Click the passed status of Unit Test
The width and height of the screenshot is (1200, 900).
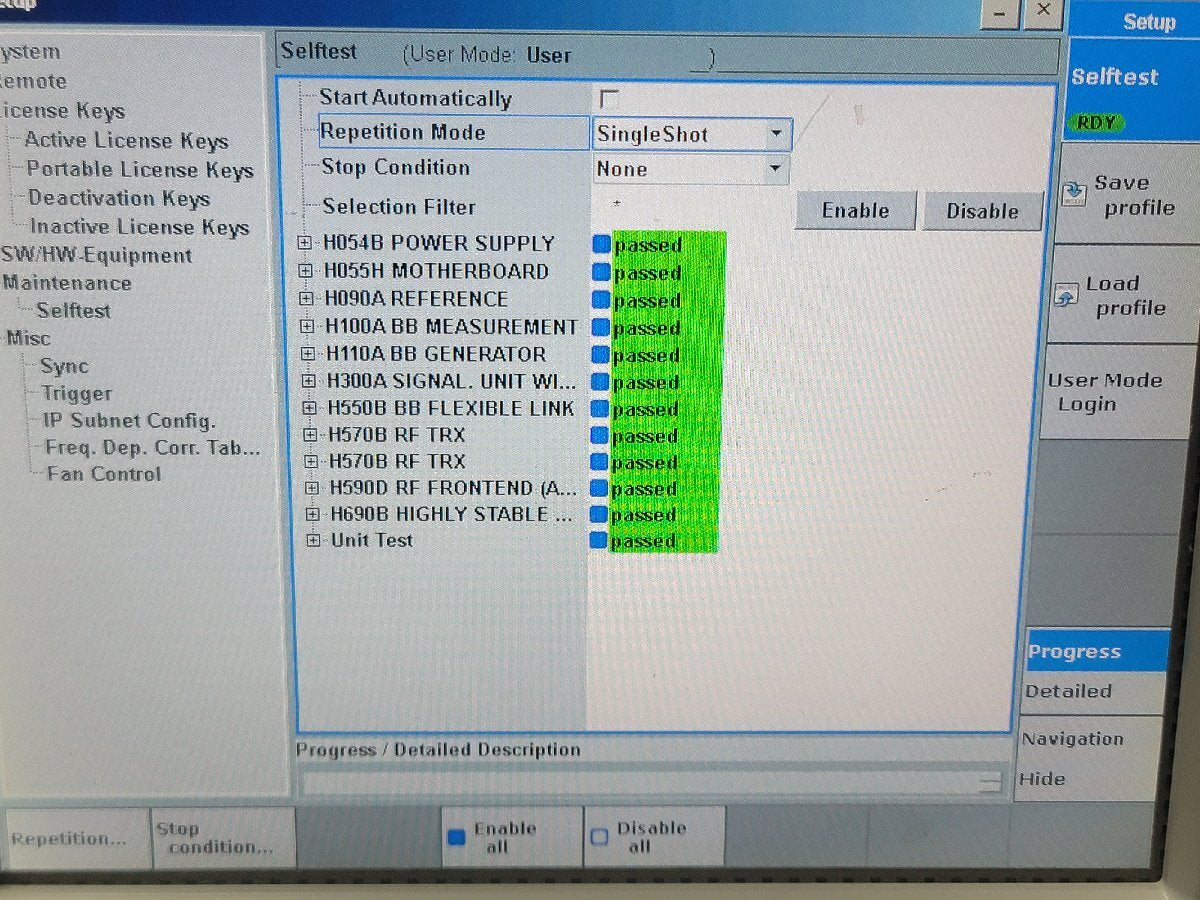(644, 541)
